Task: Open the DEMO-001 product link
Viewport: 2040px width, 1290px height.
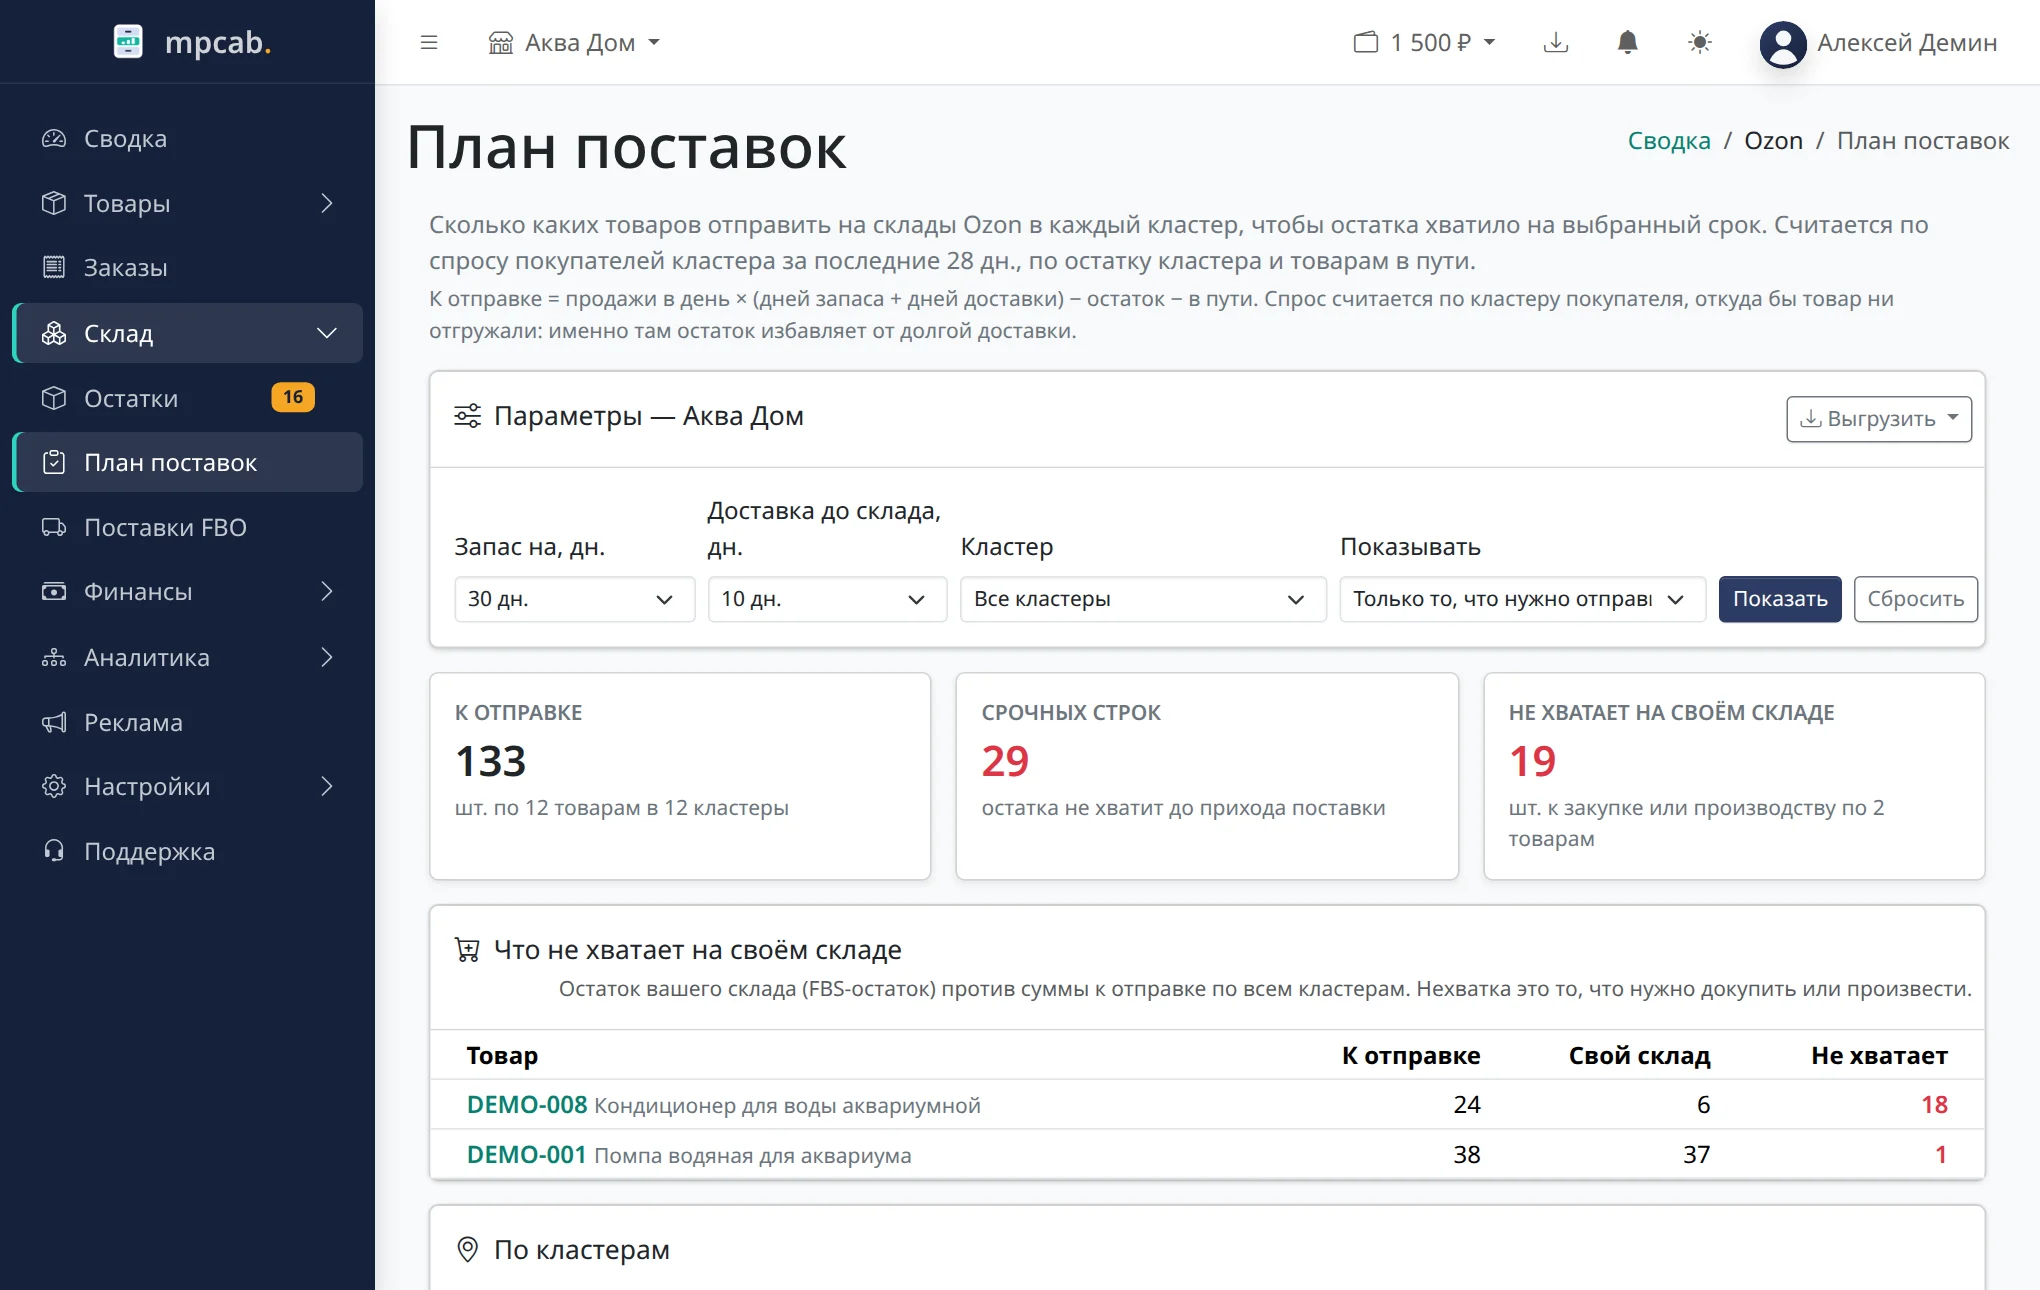Action: [527, 1154]
